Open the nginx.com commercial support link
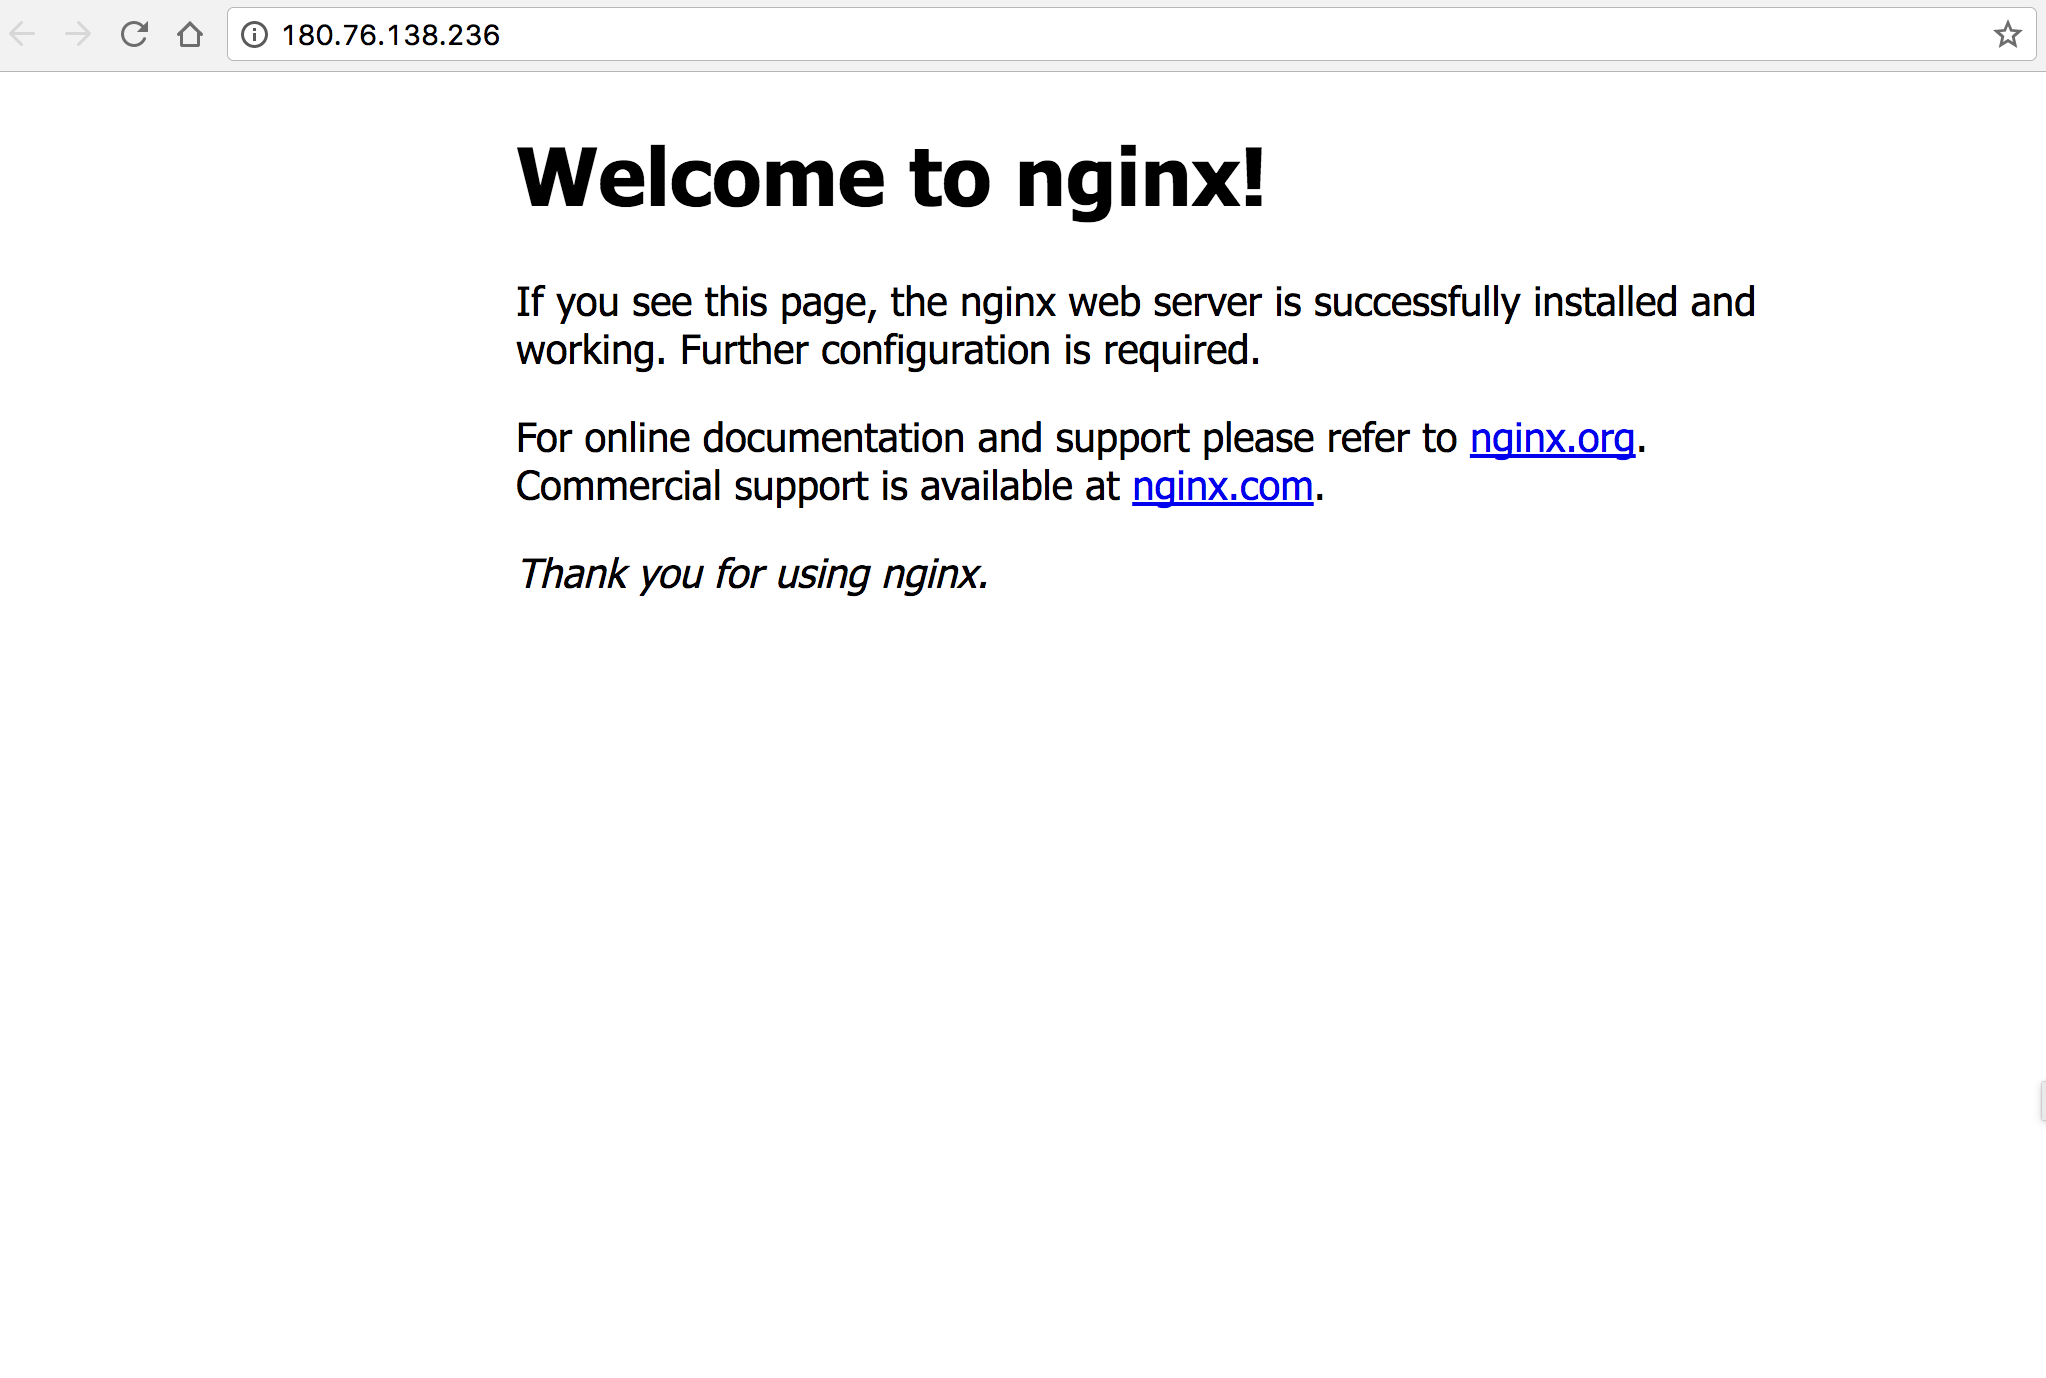 coord(1222,486)
